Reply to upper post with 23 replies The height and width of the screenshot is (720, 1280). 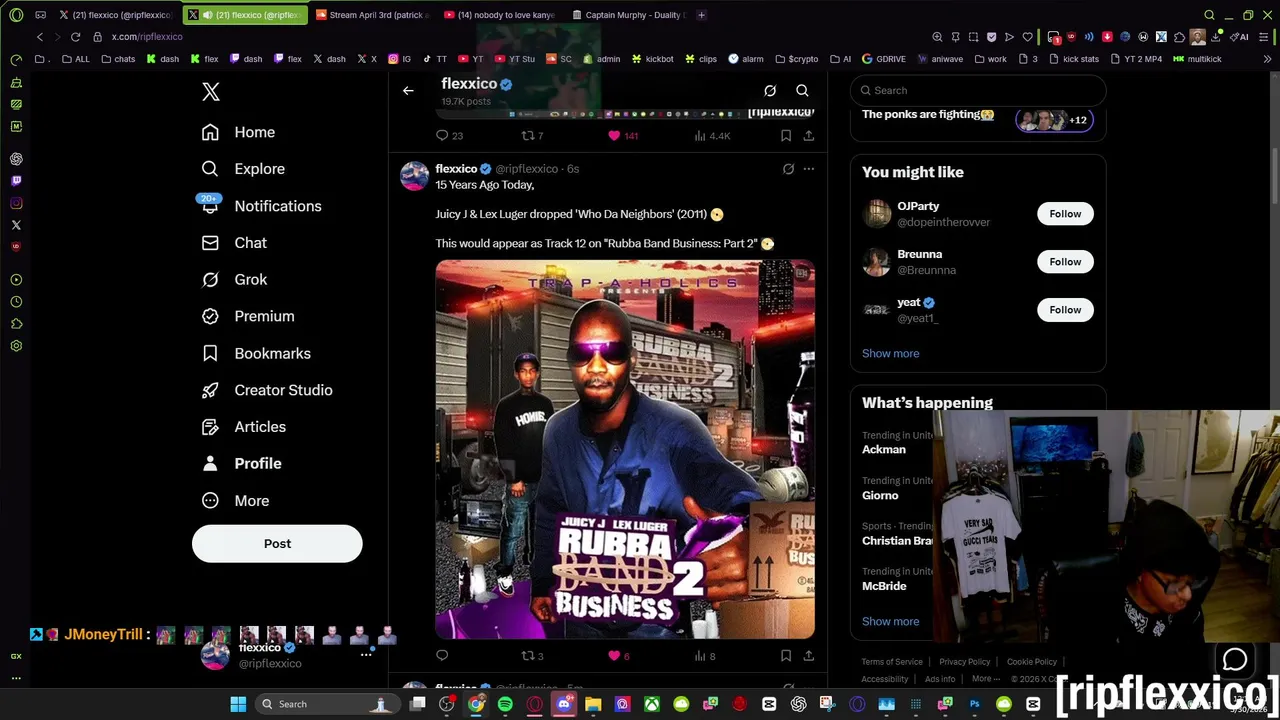[x=449, y=136]
